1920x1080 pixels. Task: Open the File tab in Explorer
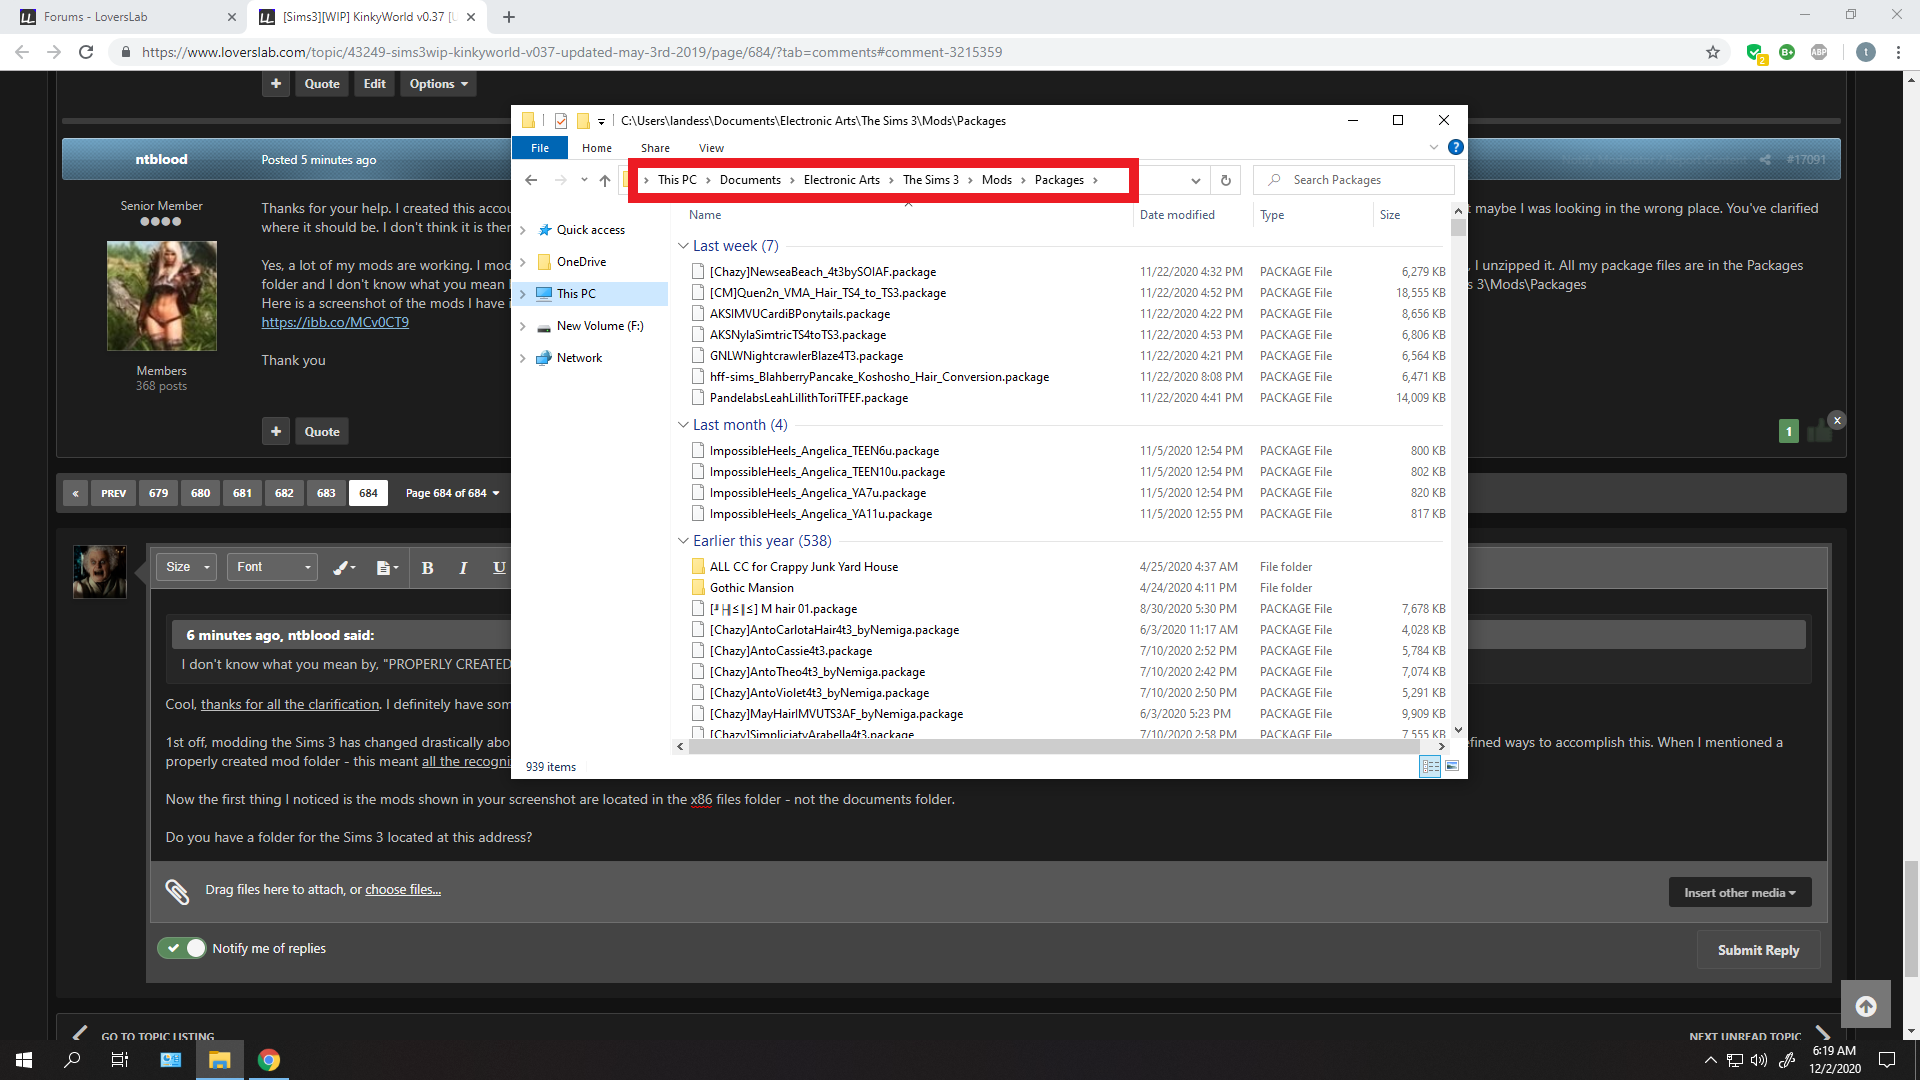coord(540,148)
